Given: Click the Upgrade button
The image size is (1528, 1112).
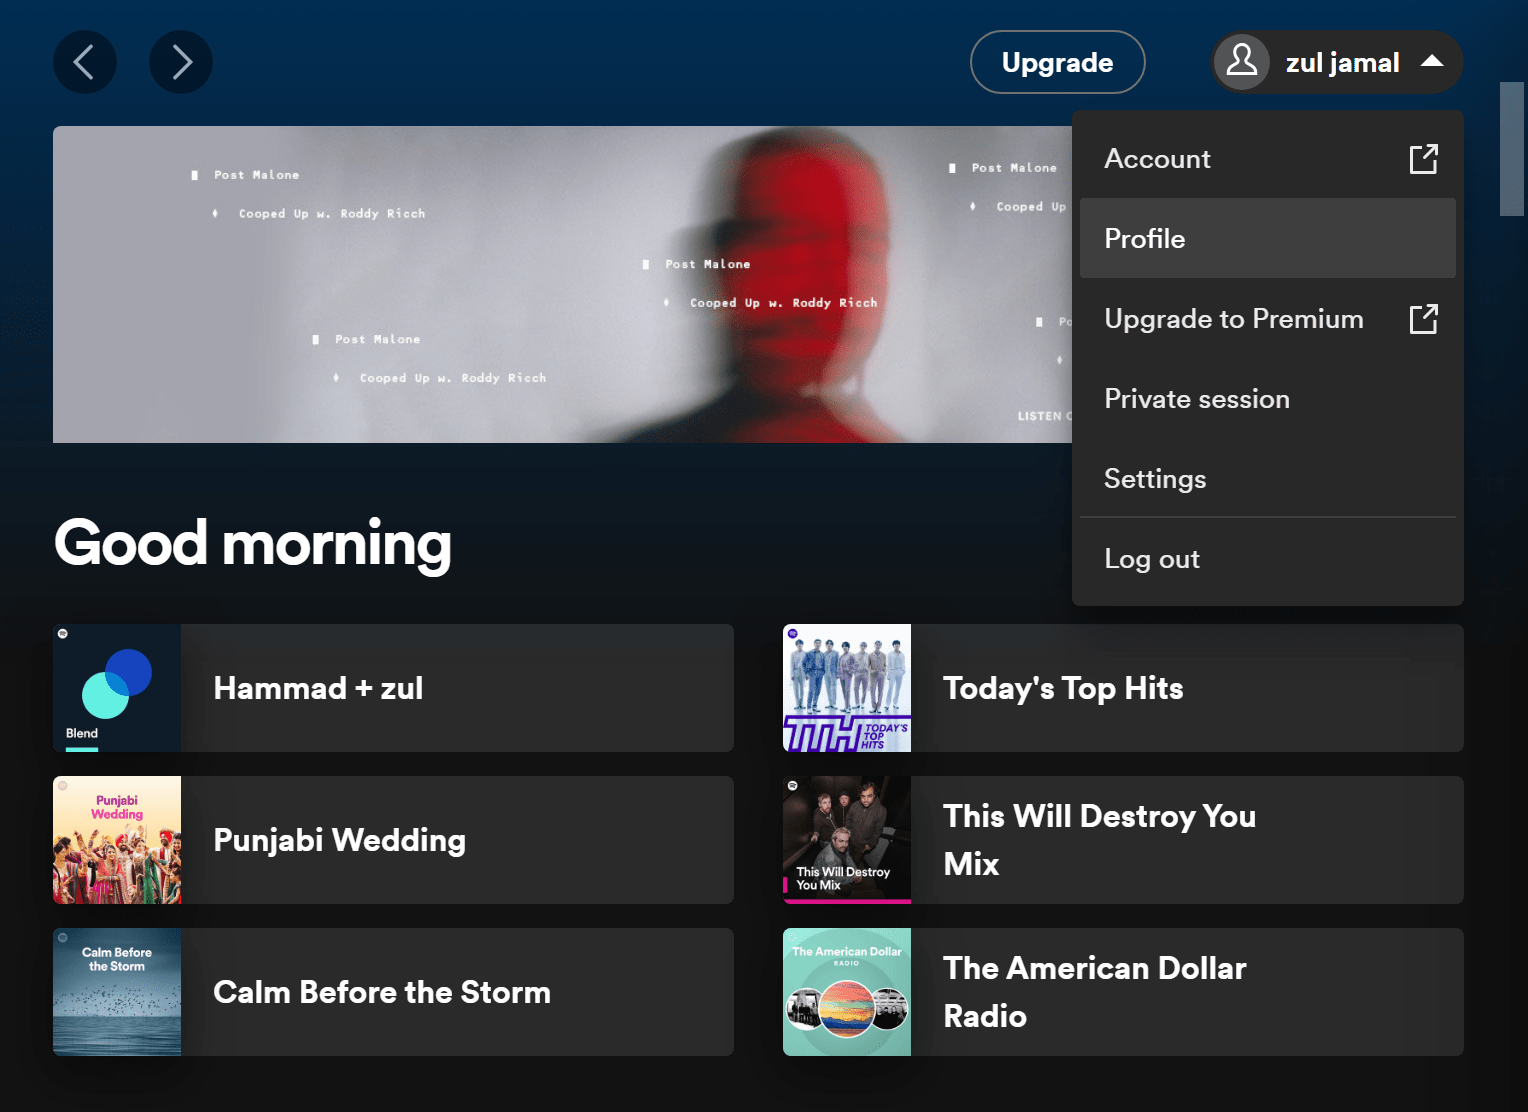Looking at the screenshot, I should click(x=1058, y=62).
